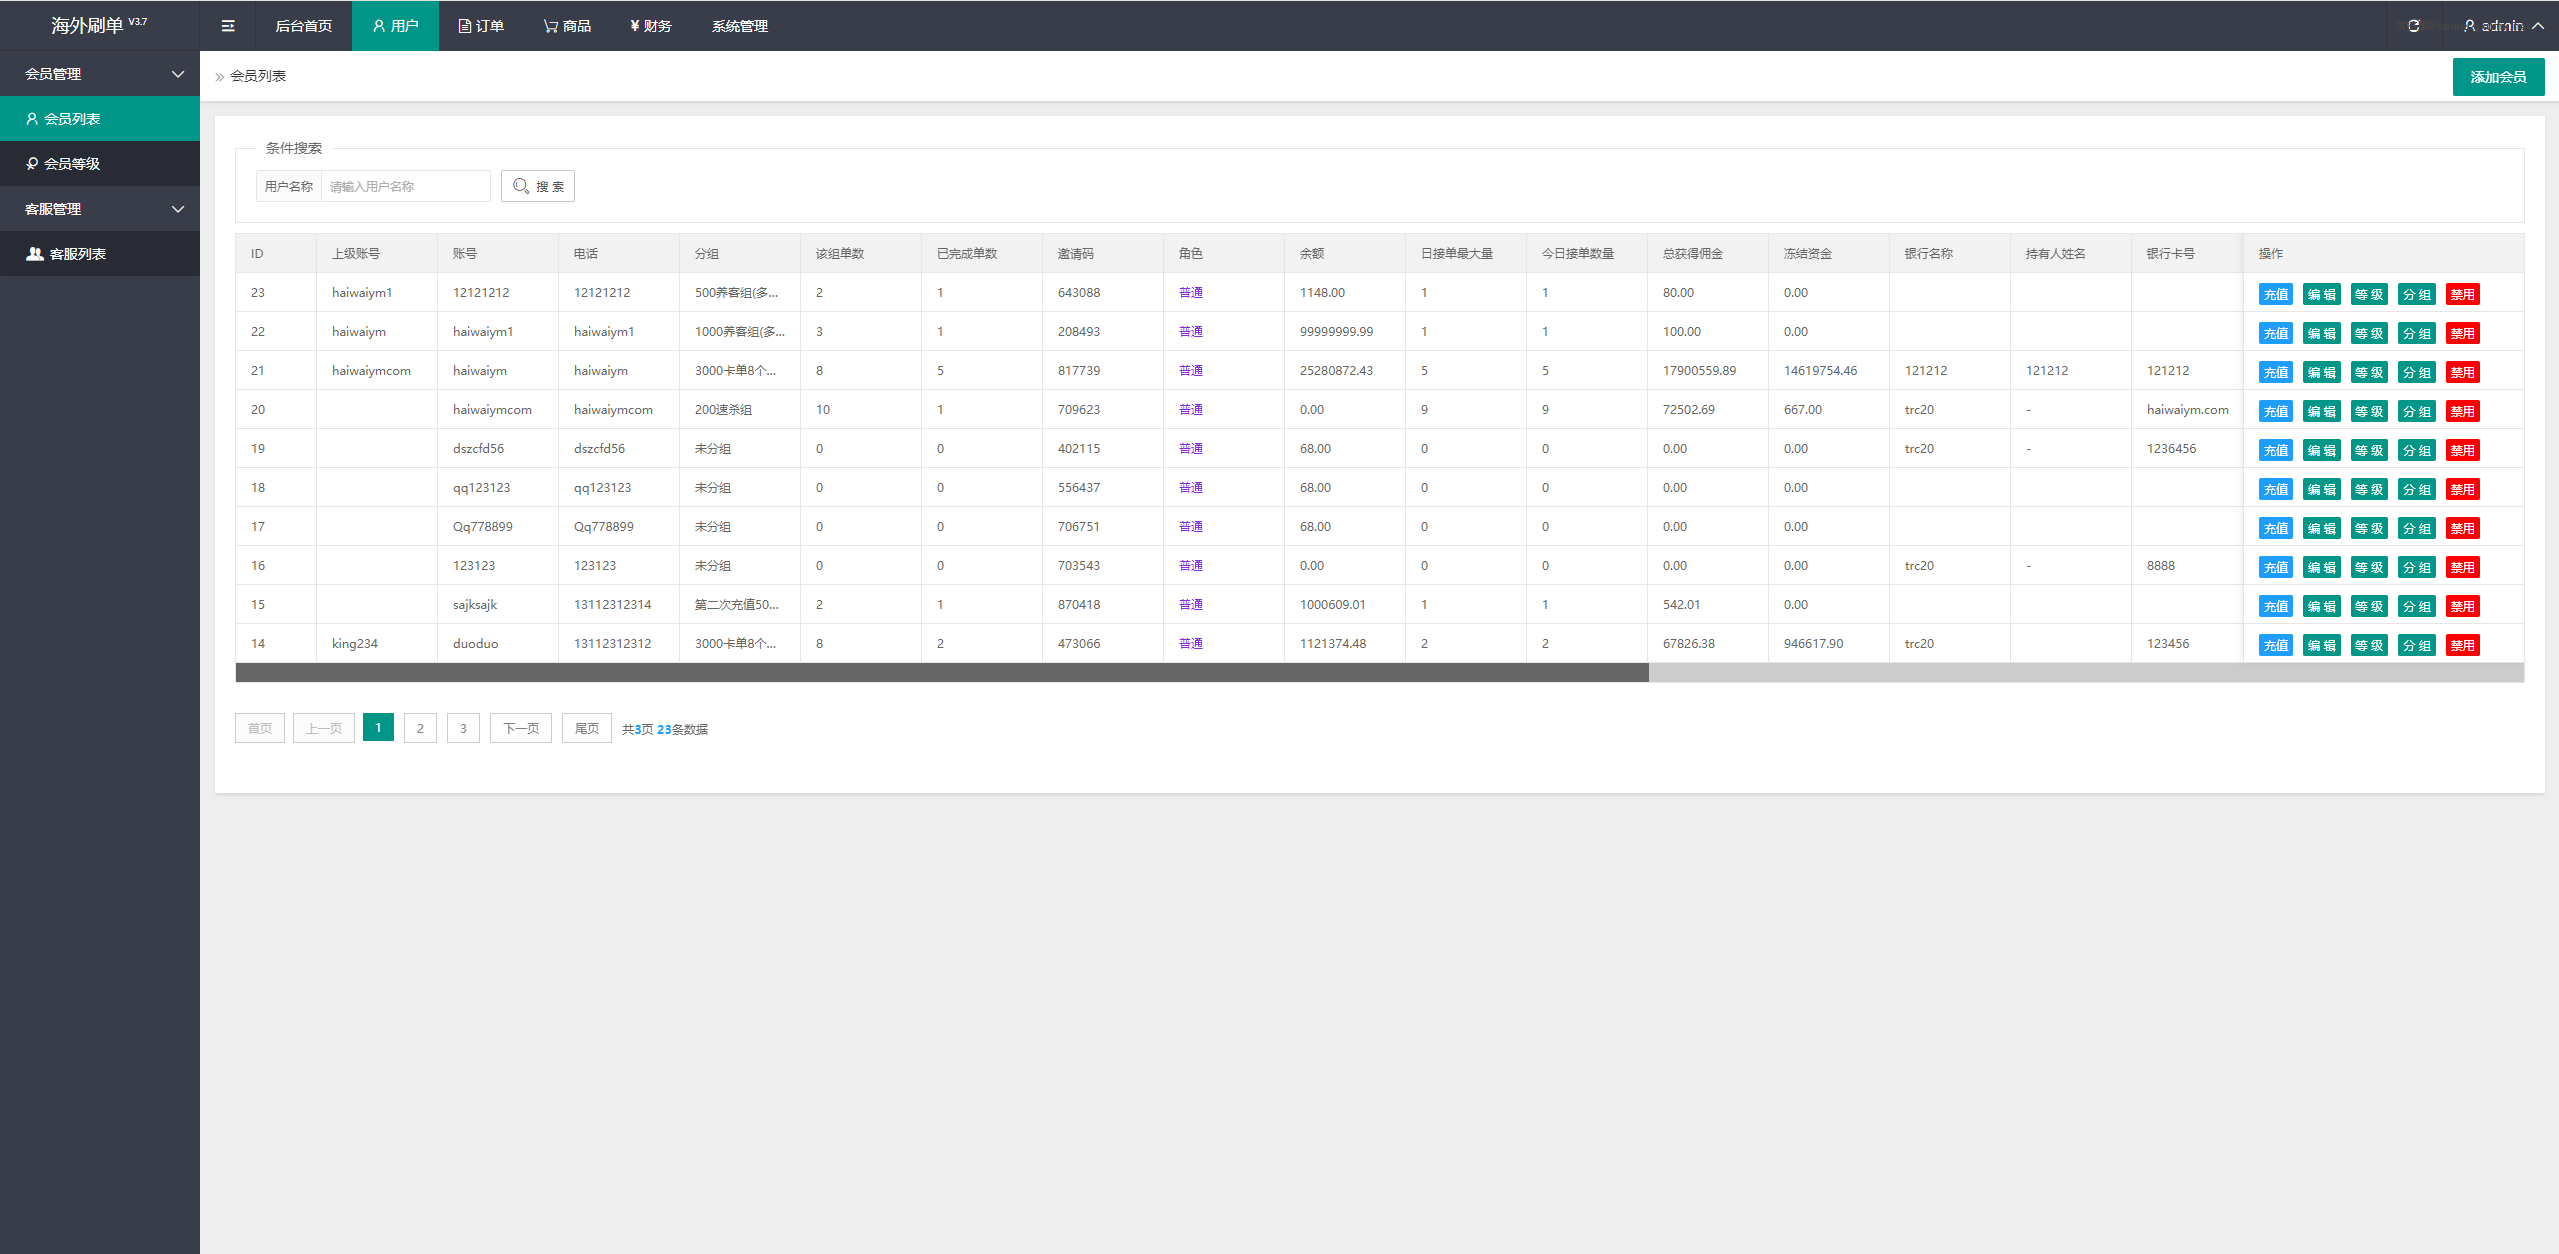2559x1254 pixels.
Task: Open the 系统管理 menu
Action: (739, 26)
